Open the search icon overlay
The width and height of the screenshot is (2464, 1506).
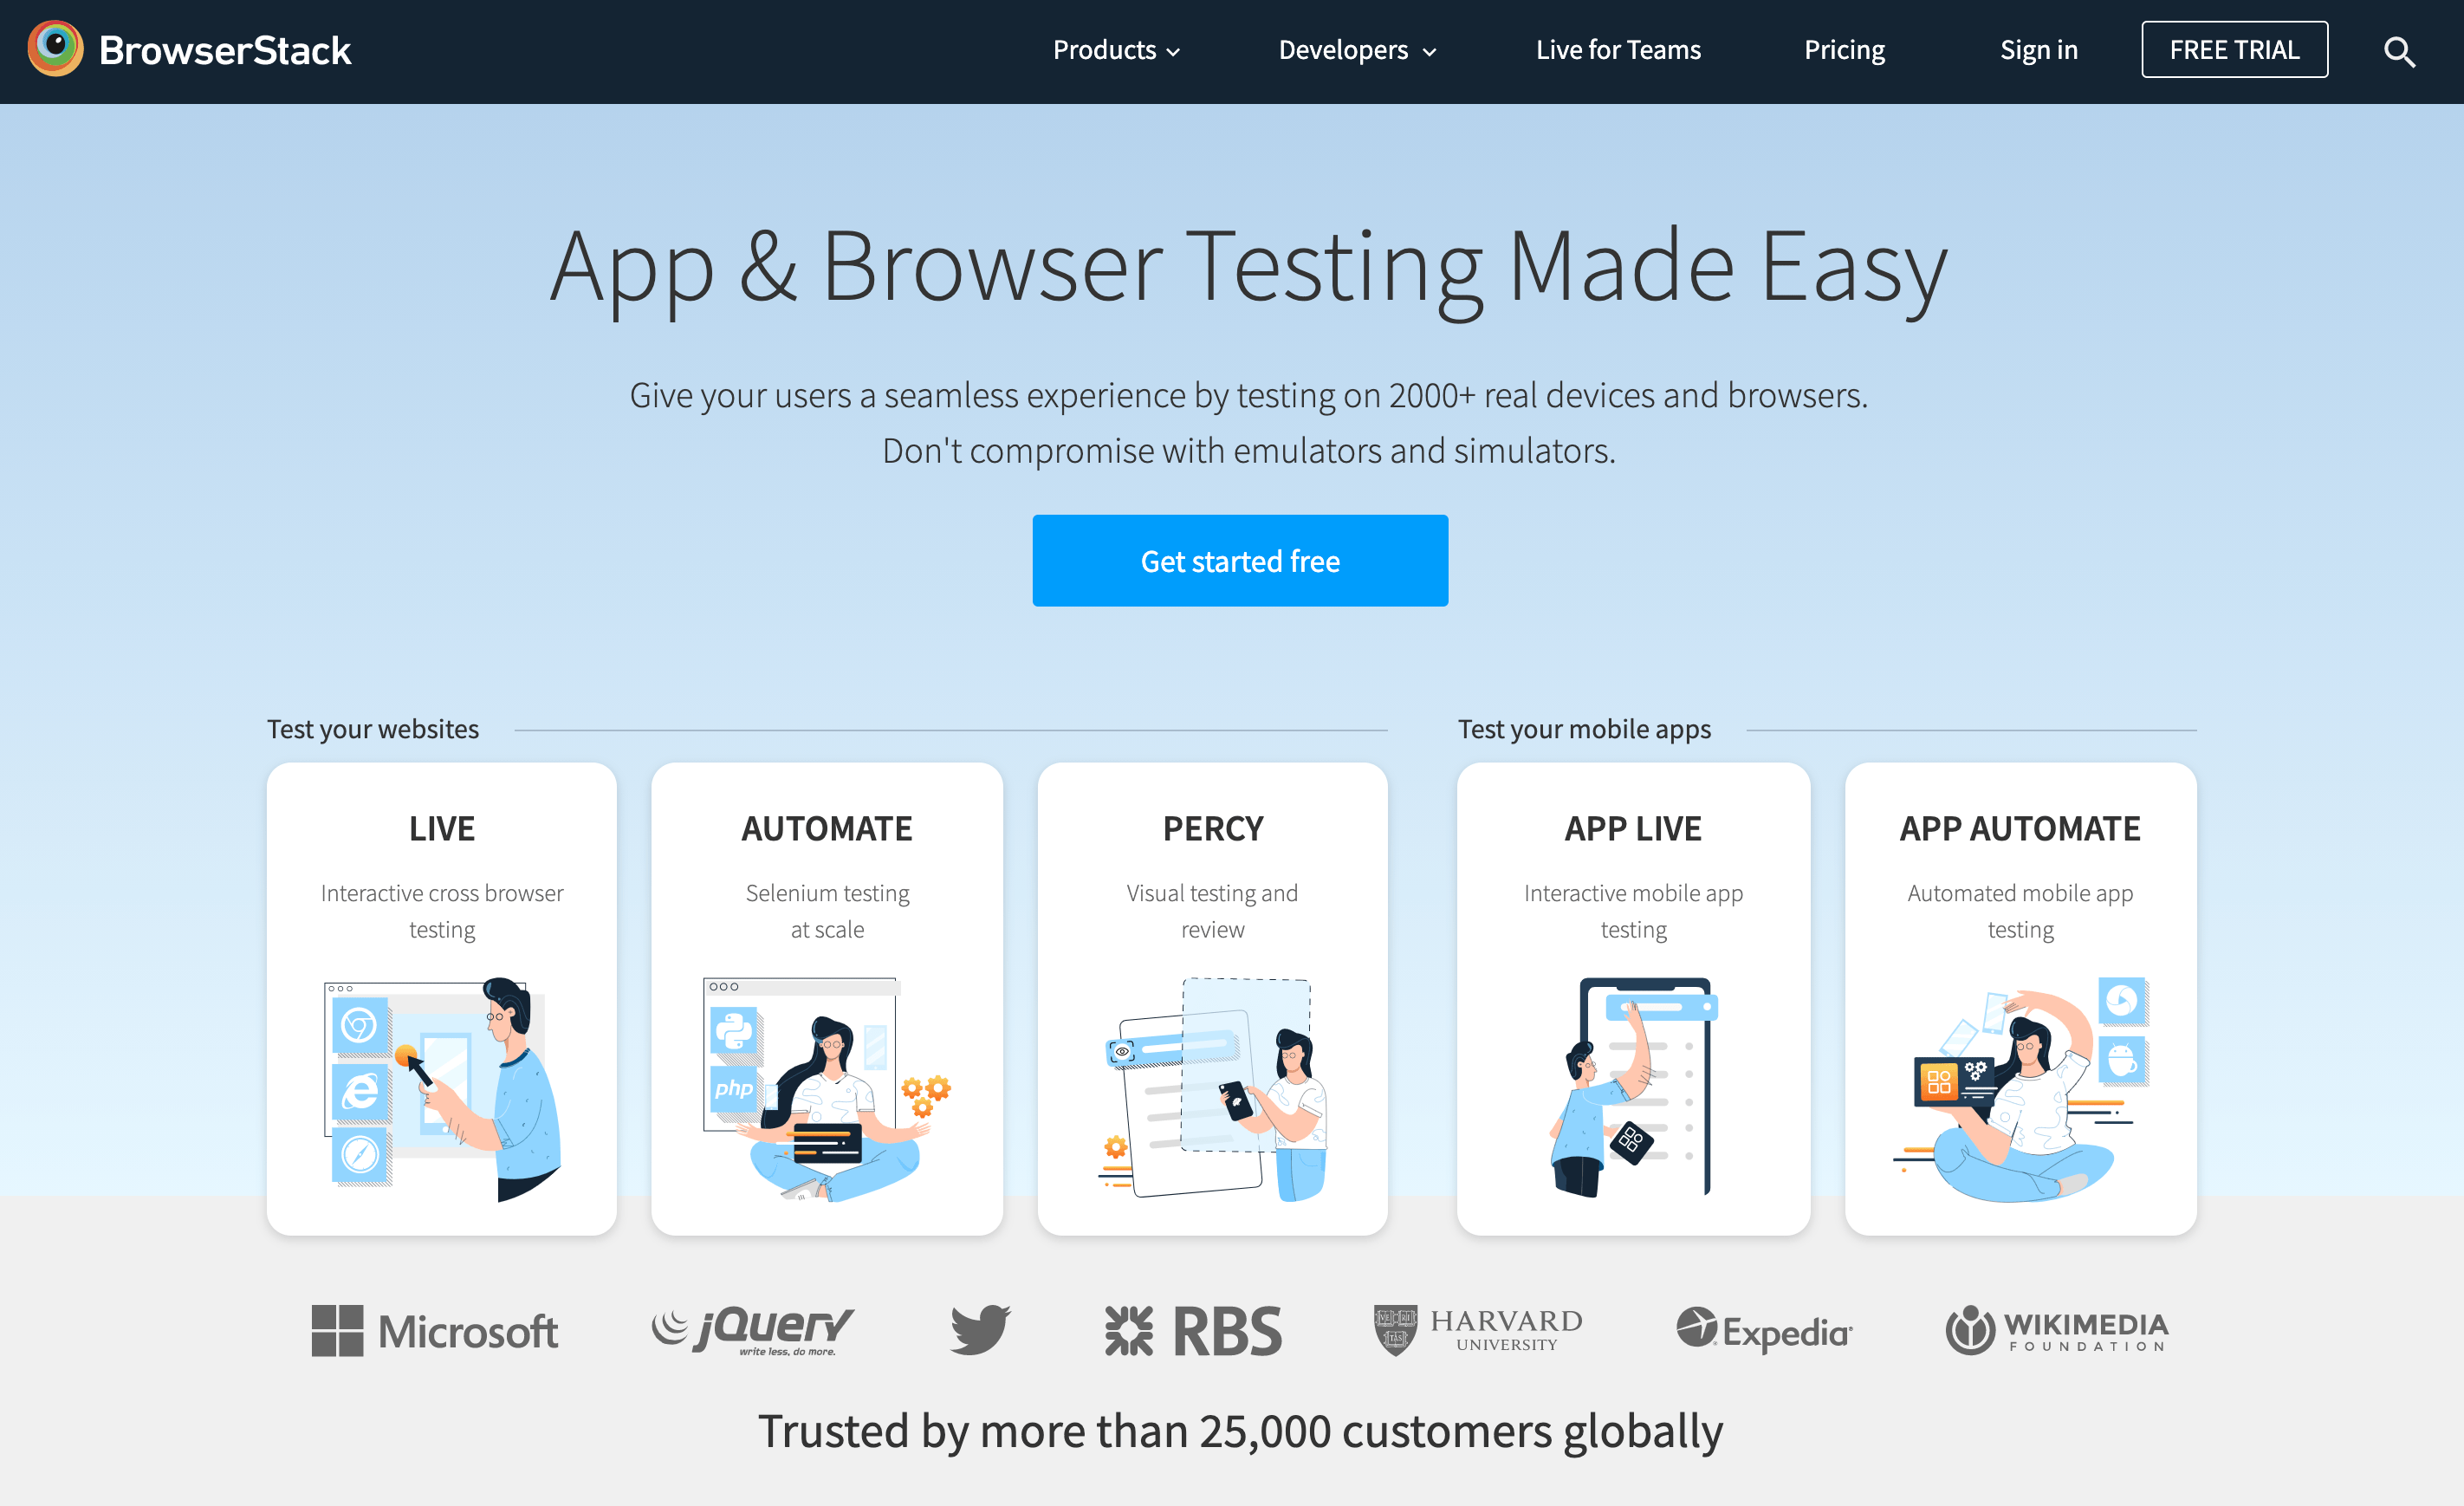pyautogui.click(x=2401, y=49)
